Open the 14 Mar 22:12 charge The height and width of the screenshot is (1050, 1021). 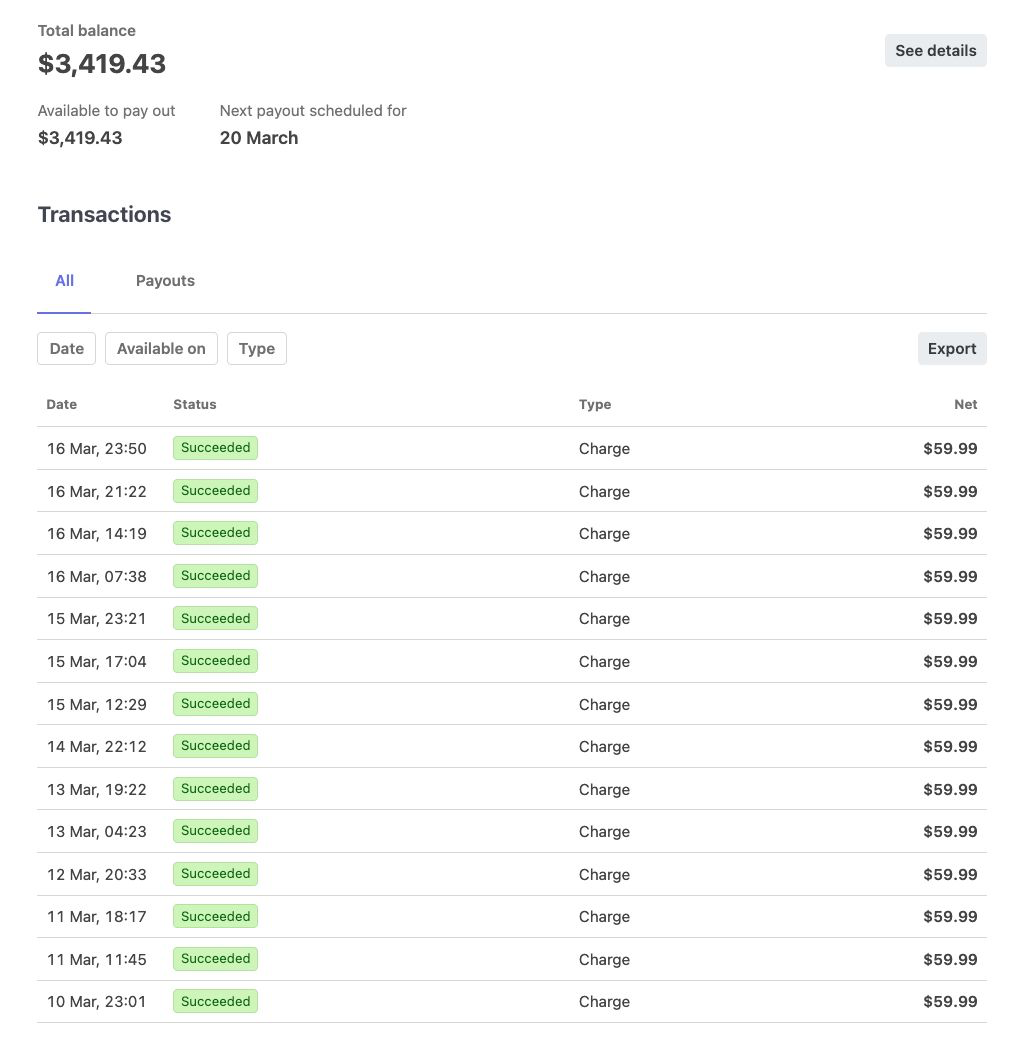500,746
